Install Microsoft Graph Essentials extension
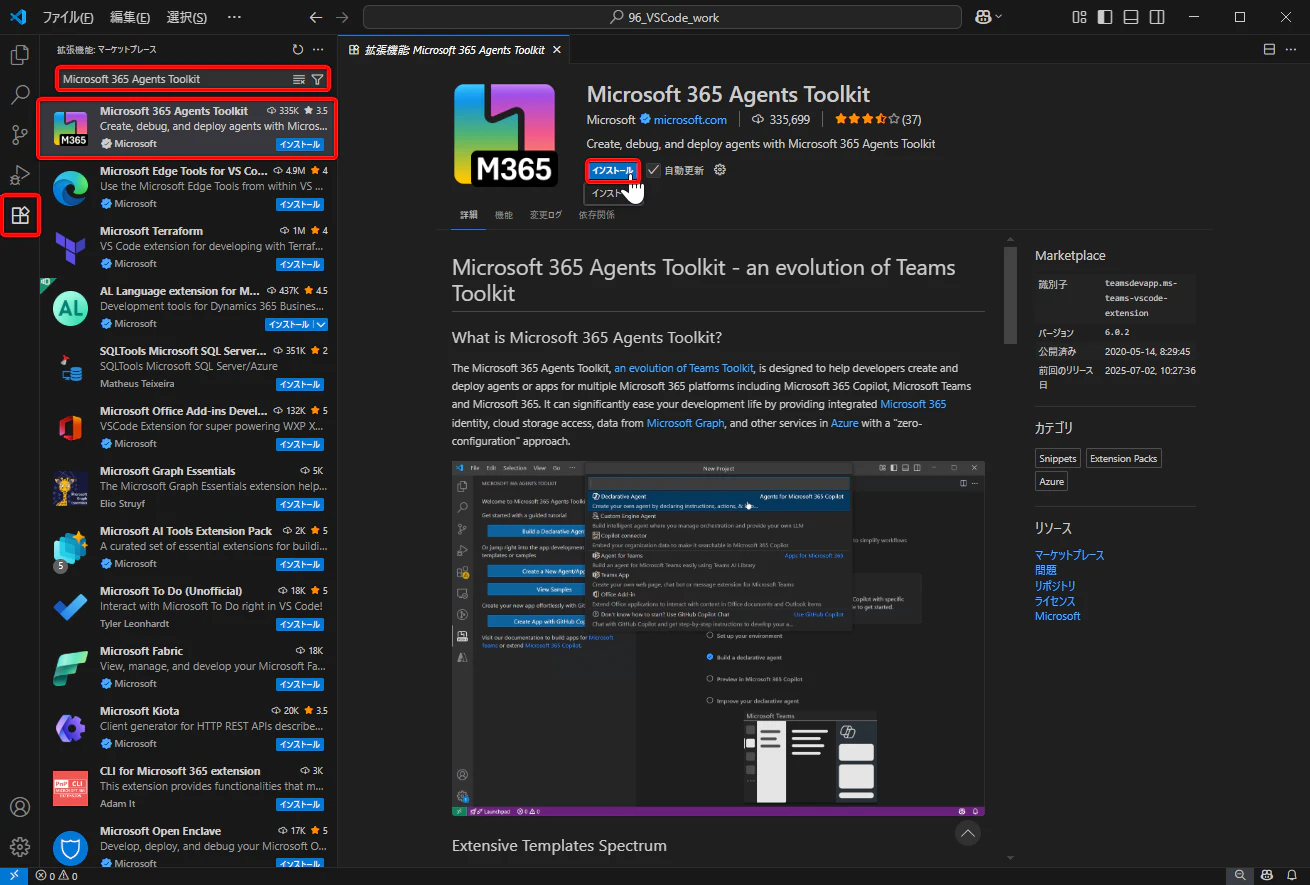The height and width of the screenshot is (885, 1310). click(x=300, y=504)
